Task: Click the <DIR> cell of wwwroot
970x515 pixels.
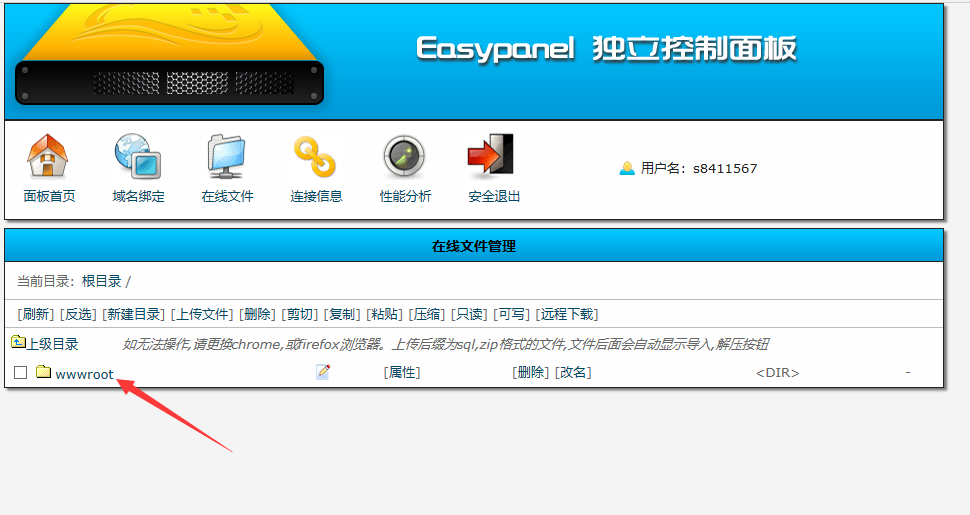Action: [778, 373]
